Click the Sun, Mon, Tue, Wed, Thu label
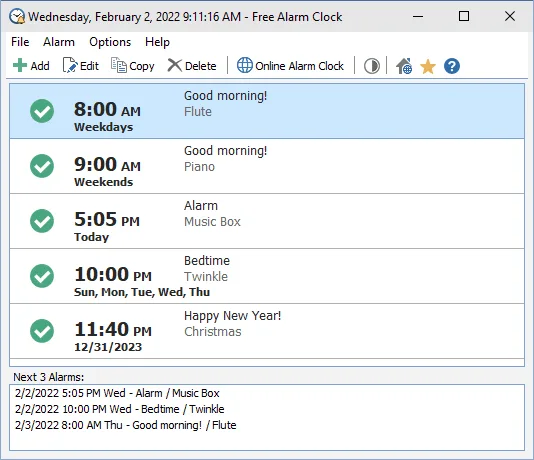This screenshot has width=534, height=460. [142, 292]
